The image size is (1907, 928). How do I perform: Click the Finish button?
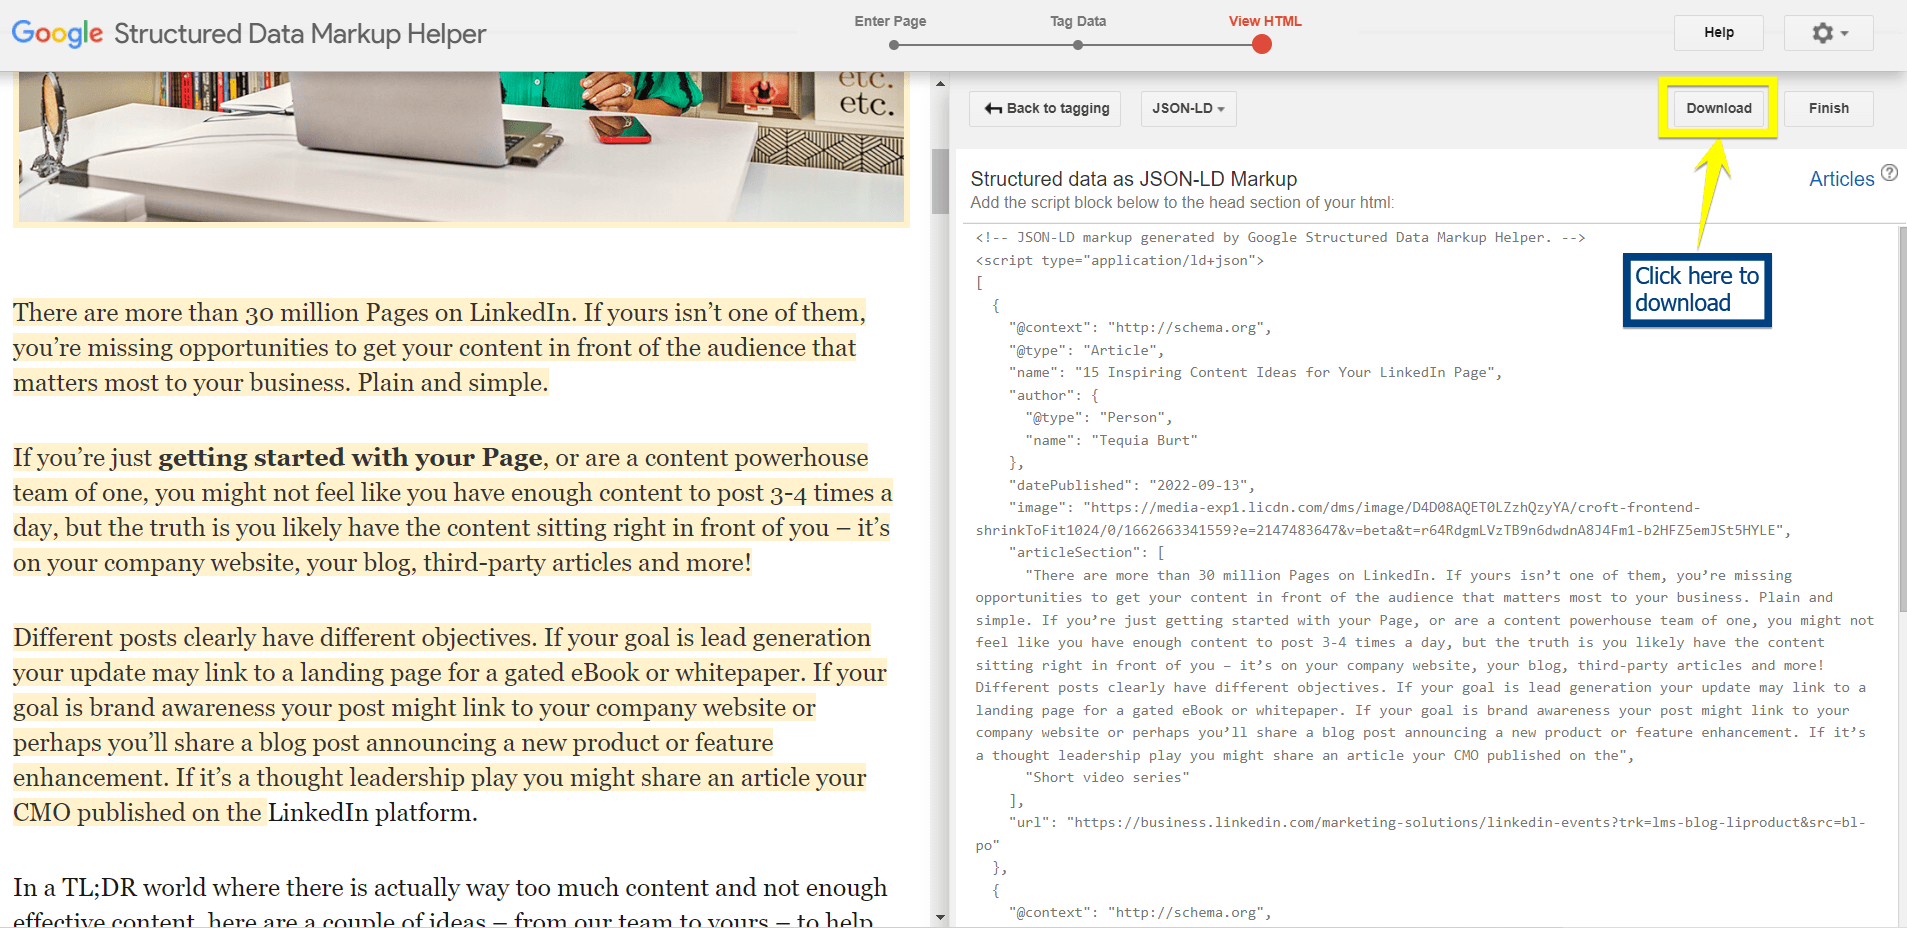[x=1828, y=107]
